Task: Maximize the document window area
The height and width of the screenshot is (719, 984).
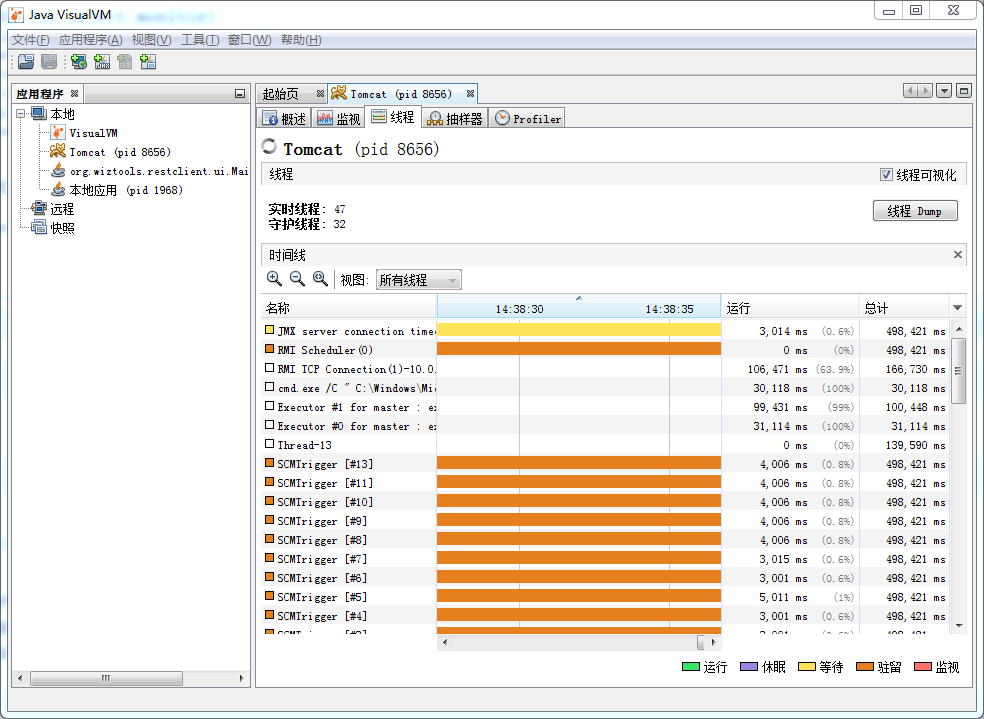Action: pyautogui.click(x=964, y=91)
